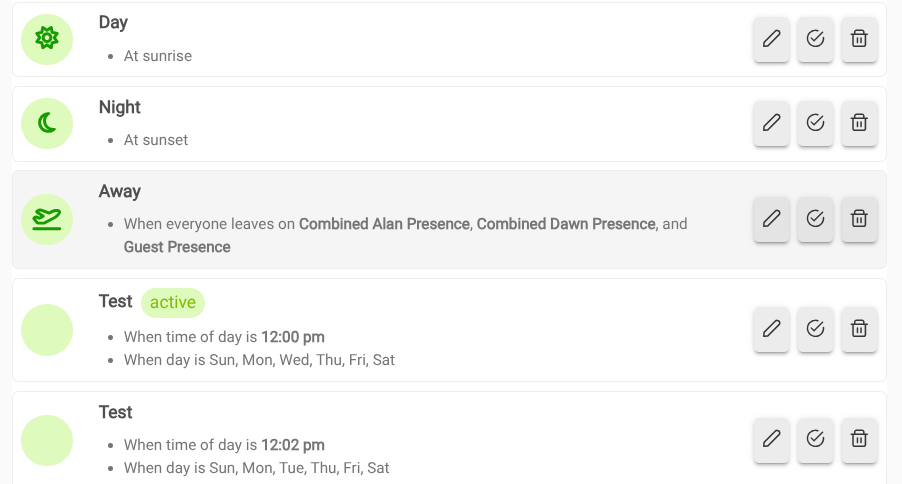Edit the Test mode scheduled 12:02 pm
This screenshot has height=484, width=902.
[x=771, y=439]
